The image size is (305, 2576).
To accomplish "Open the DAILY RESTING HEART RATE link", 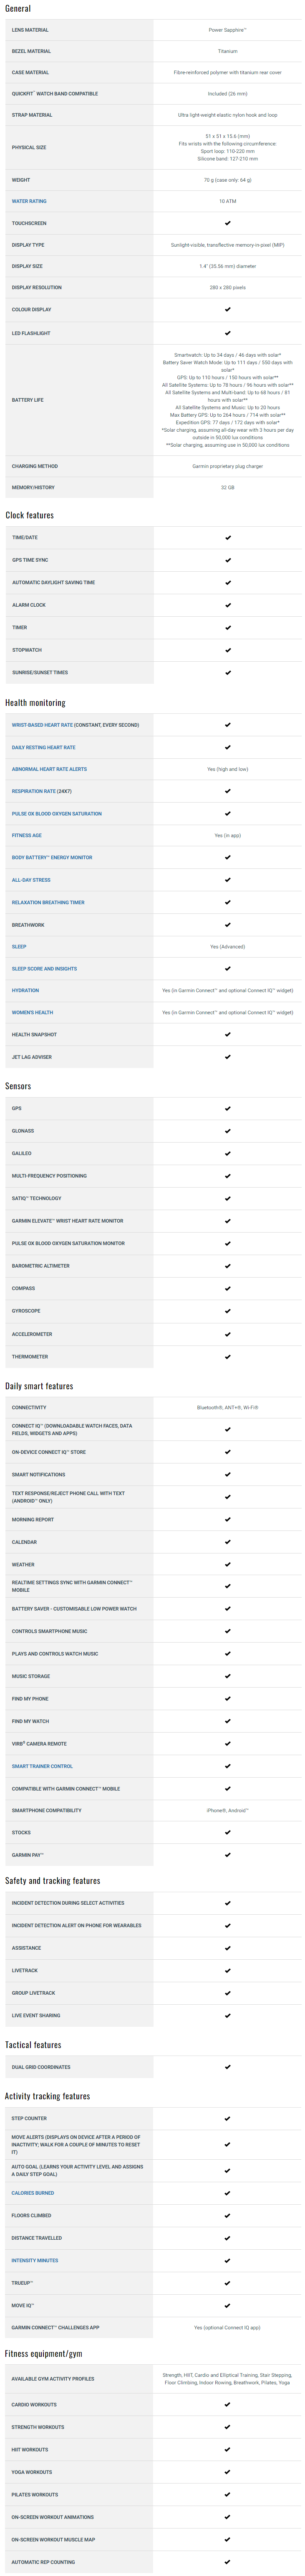I will (43, 747).
